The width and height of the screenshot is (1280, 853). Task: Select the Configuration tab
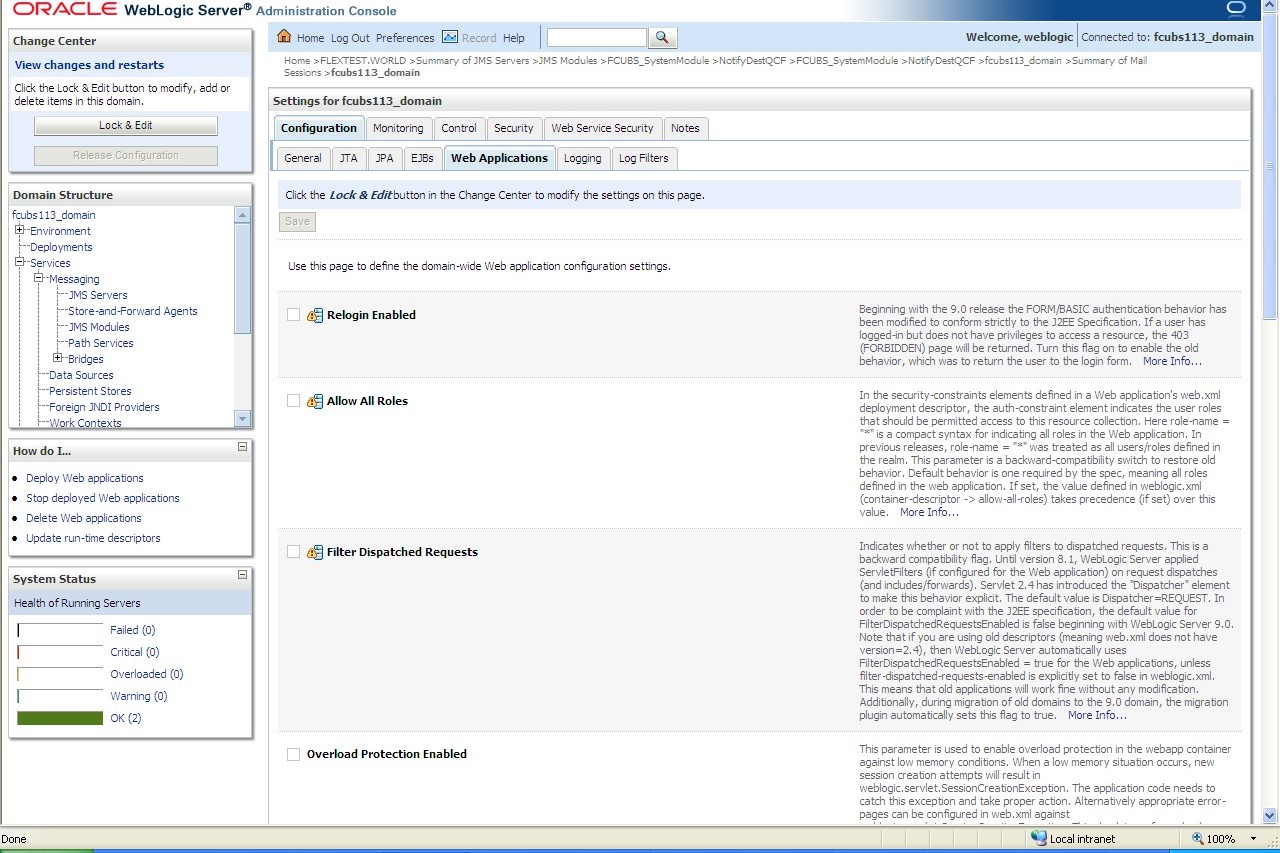319,128
